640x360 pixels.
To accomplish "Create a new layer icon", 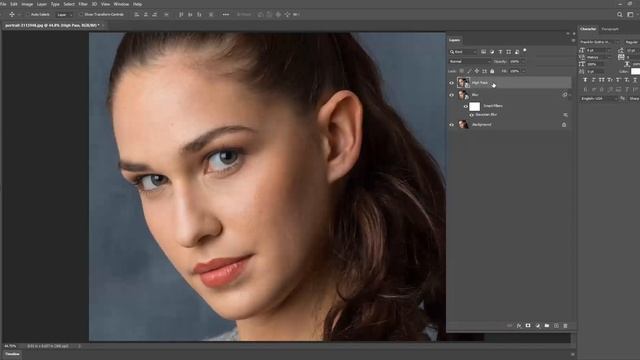I will coord(556,326).
